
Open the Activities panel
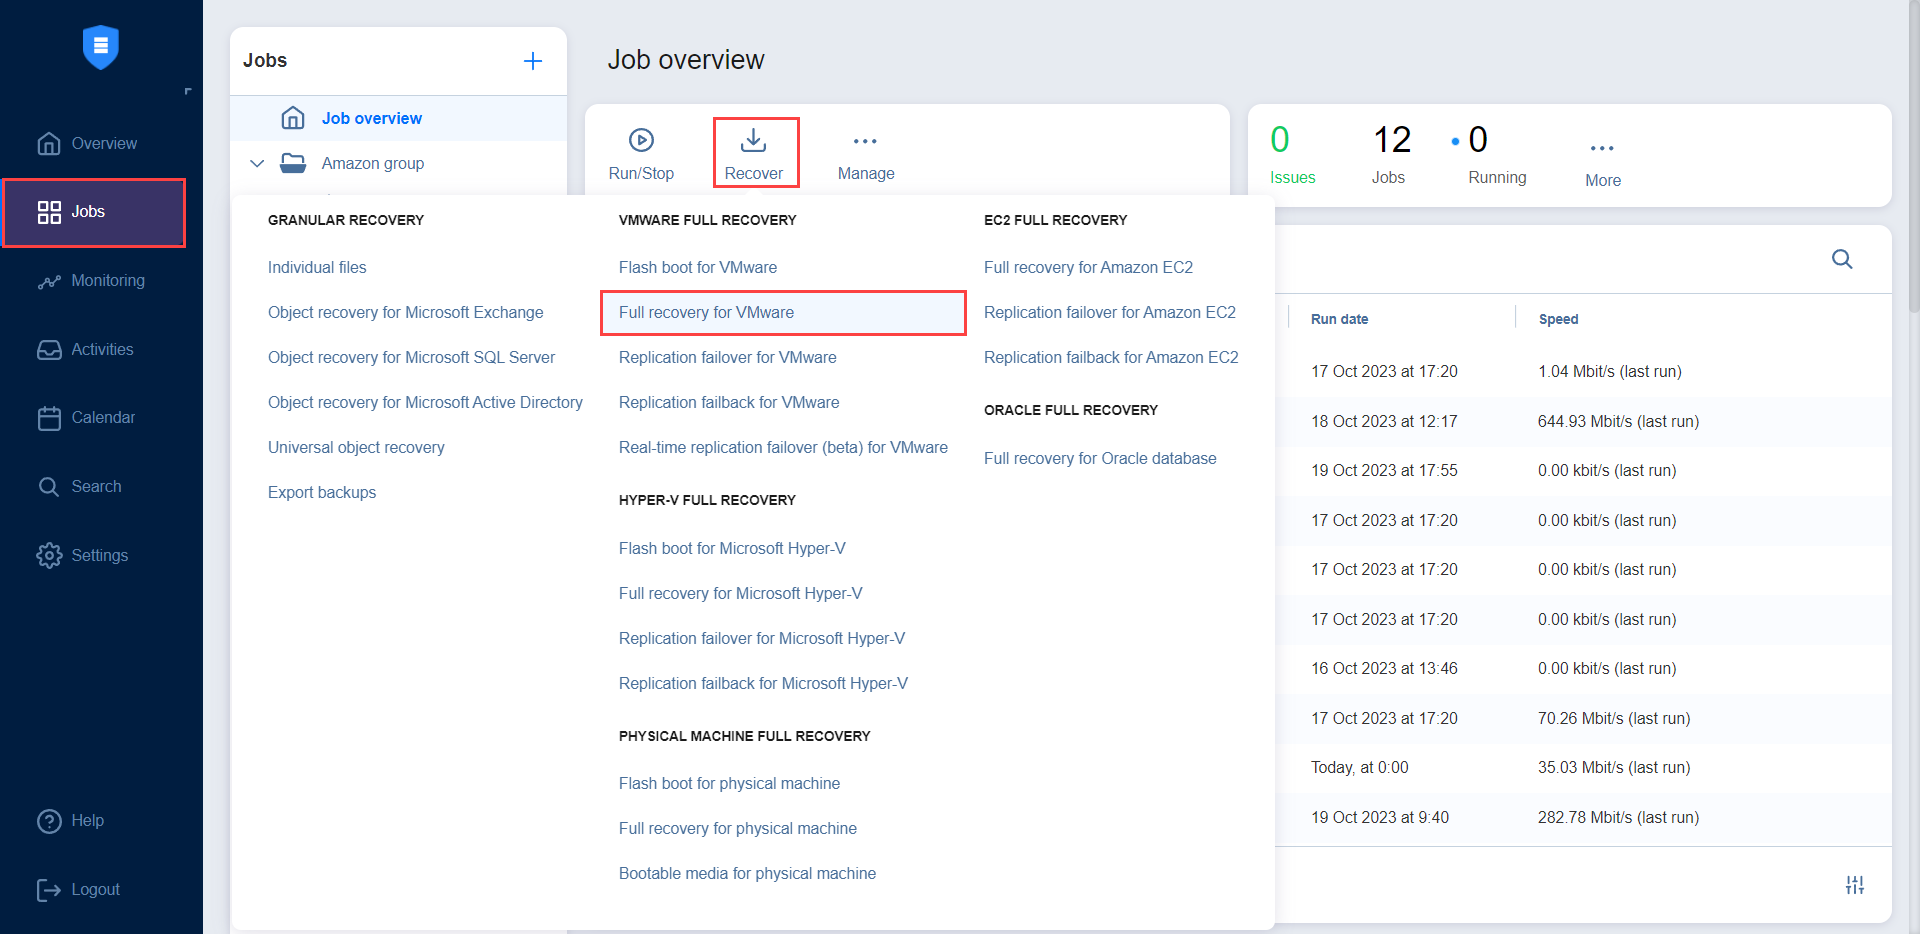pos(102,349)
